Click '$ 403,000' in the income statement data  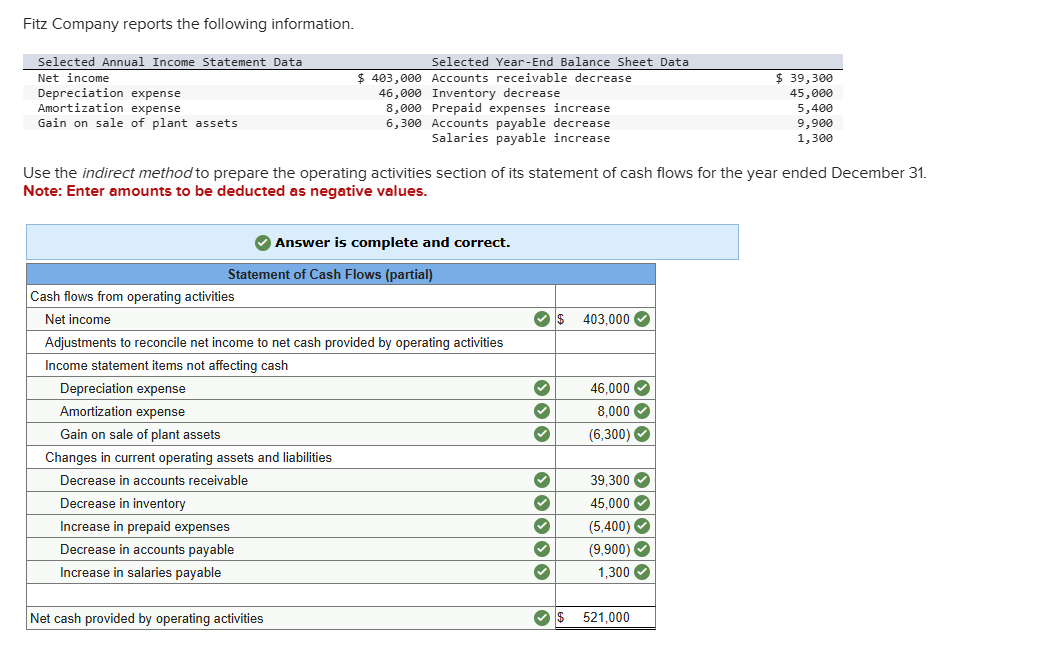(389, 78)
